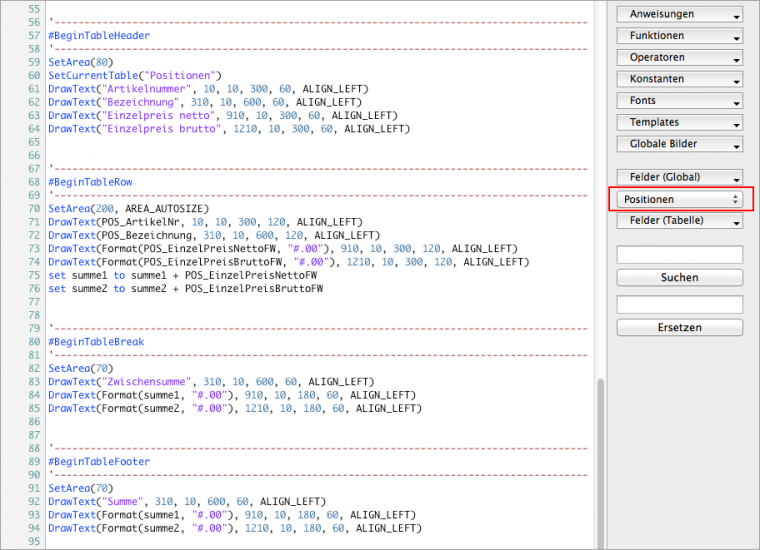Click the SetArea(80) line
Screen dimensions: 760x550
(x=80, y=62)
